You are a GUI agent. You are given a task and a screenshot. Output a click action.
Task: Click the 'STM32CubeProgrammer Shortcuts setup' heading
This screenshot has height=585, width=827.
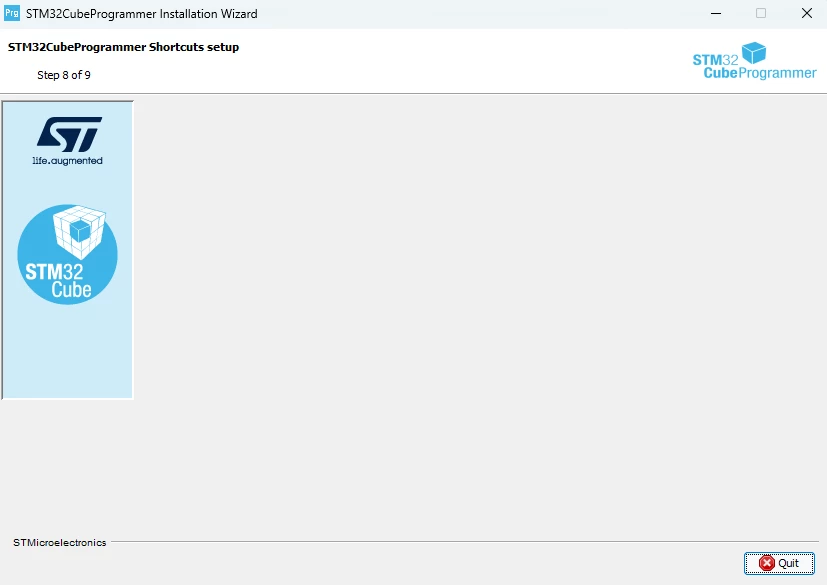tap(123, 47)
